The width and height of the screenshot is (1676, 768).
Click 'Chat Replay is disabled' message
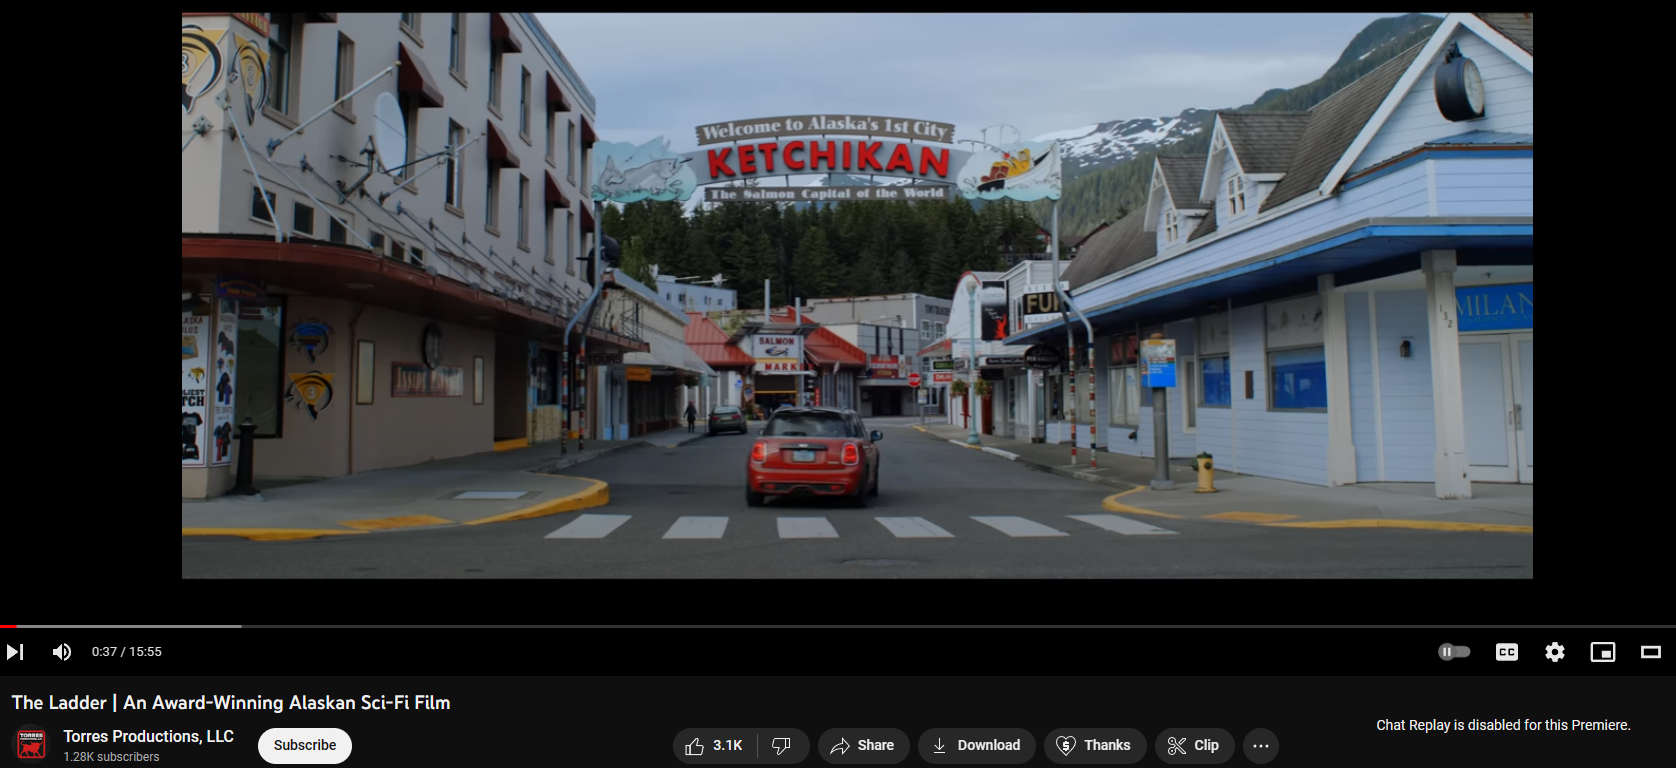(1503, 725)
